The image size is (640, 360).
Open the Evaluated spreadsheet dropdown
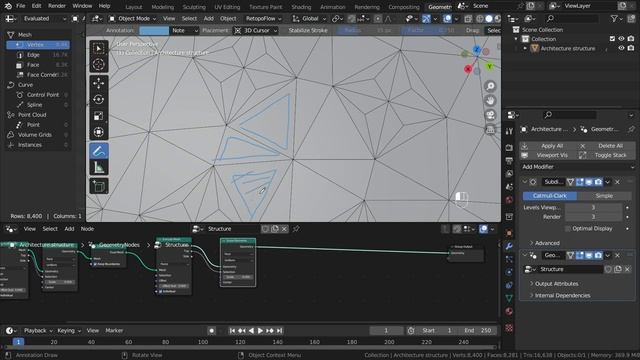pyautogui.click(x=44, y=19)
